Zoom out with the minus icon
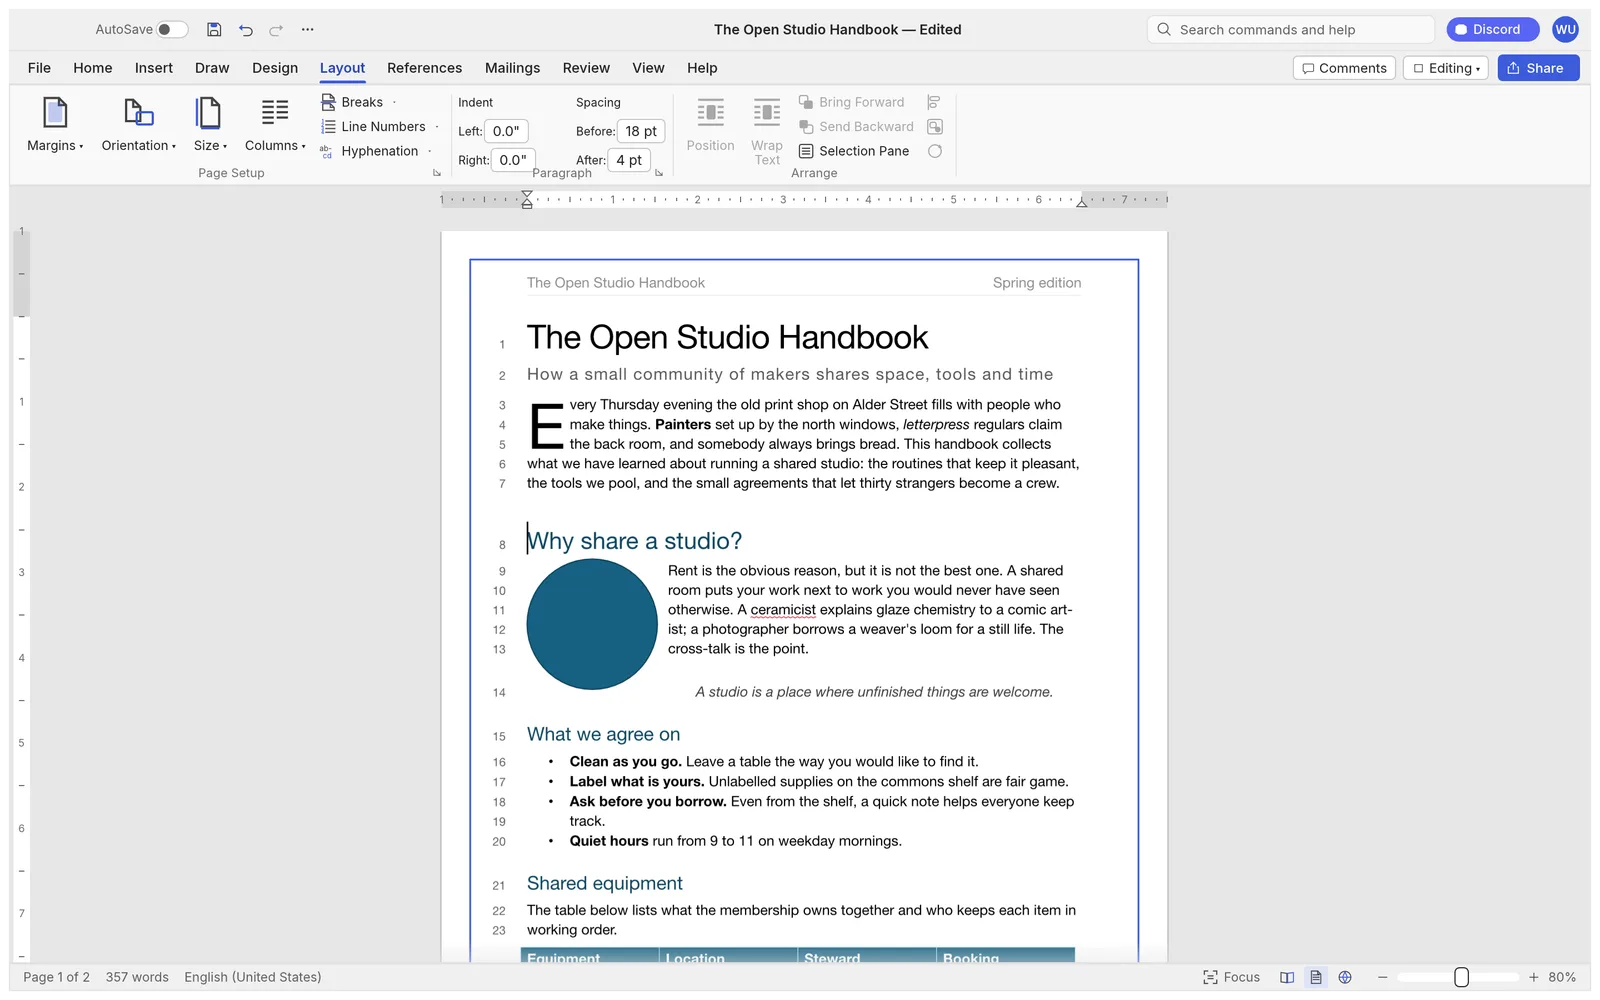Screen dimensions: 1600x1000 point(1383,977)
